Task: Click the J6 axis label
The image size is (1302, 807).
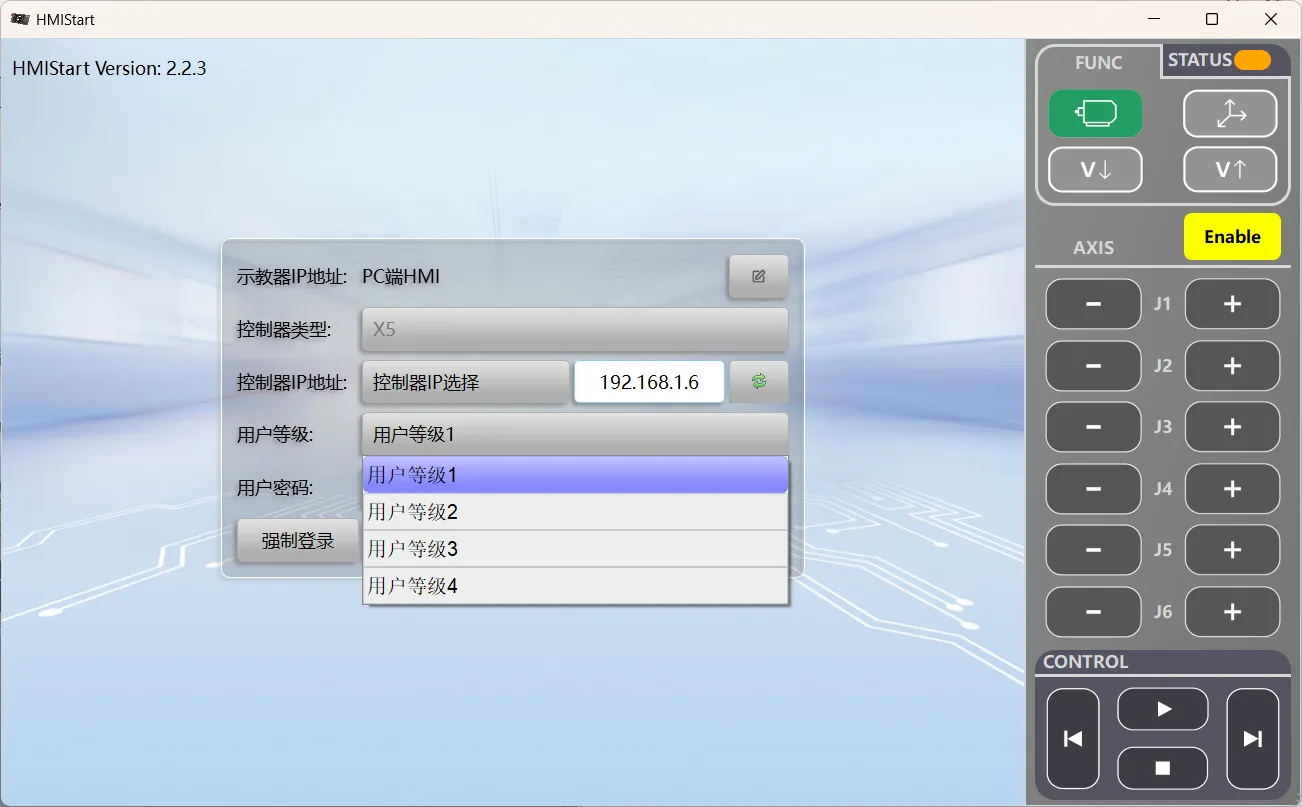Action: click(x=1162, y=612)
